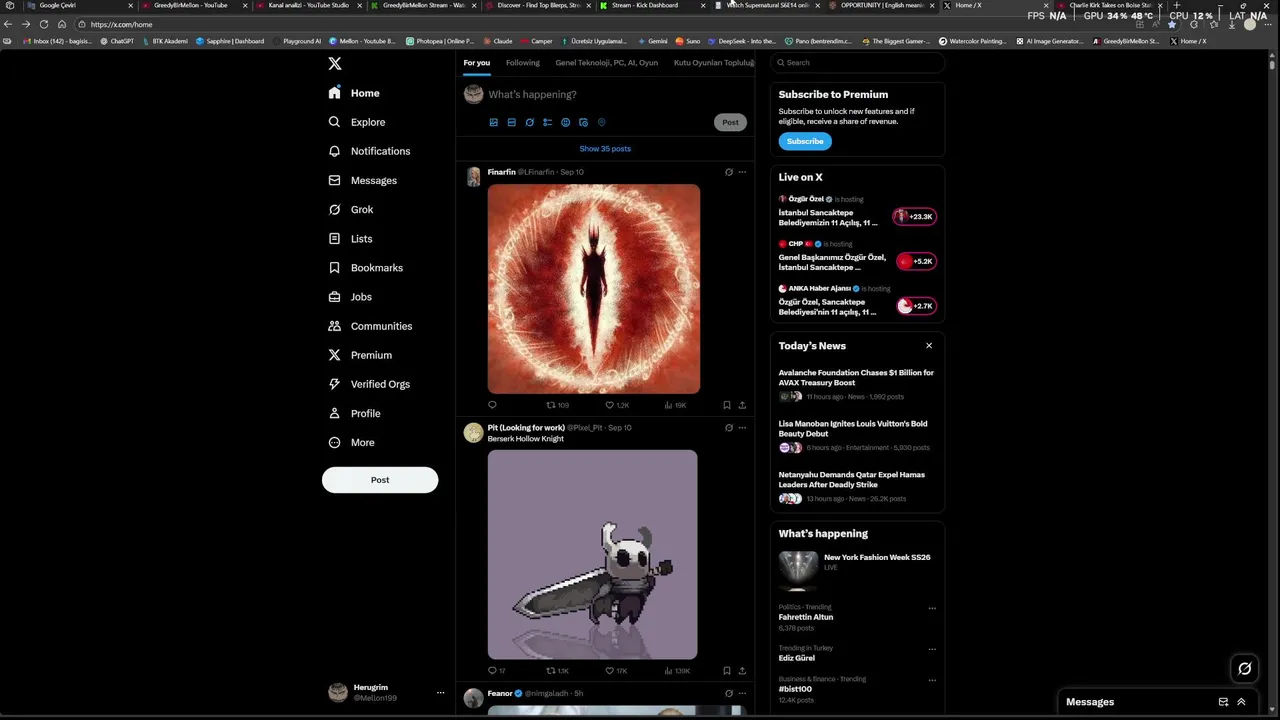The height and width of the screenshot is (720, 1280).
Task: Open Notifications in the sidebar
Action: coord(369,151)
